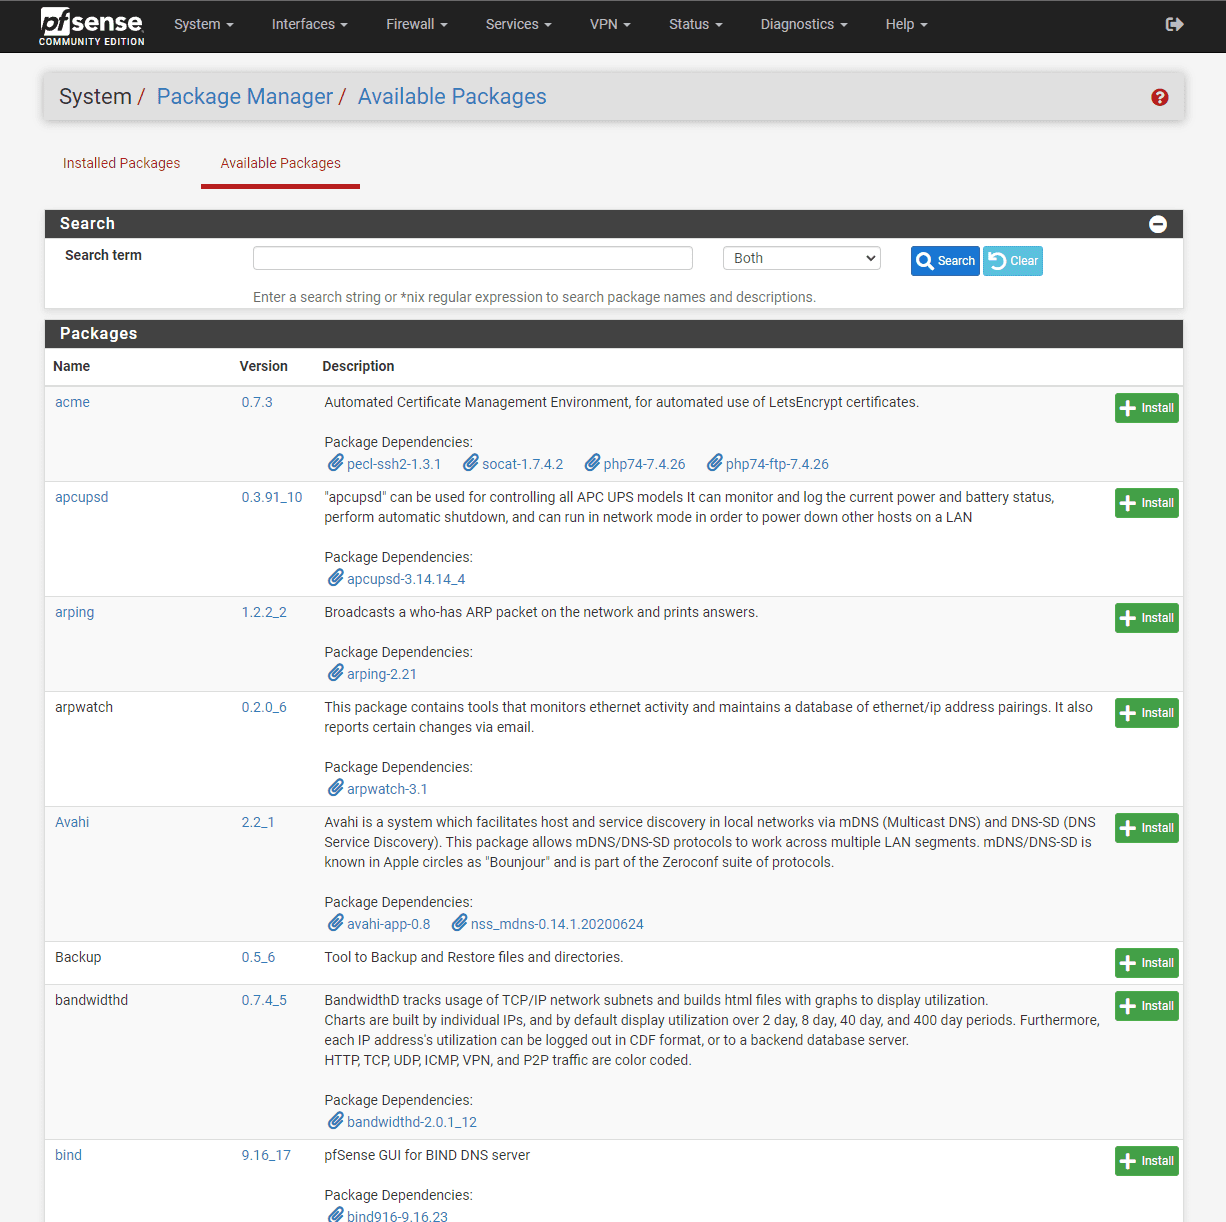
Task: Click apcupsd version 0.3.91_10 link
Action: pos(272,497)
